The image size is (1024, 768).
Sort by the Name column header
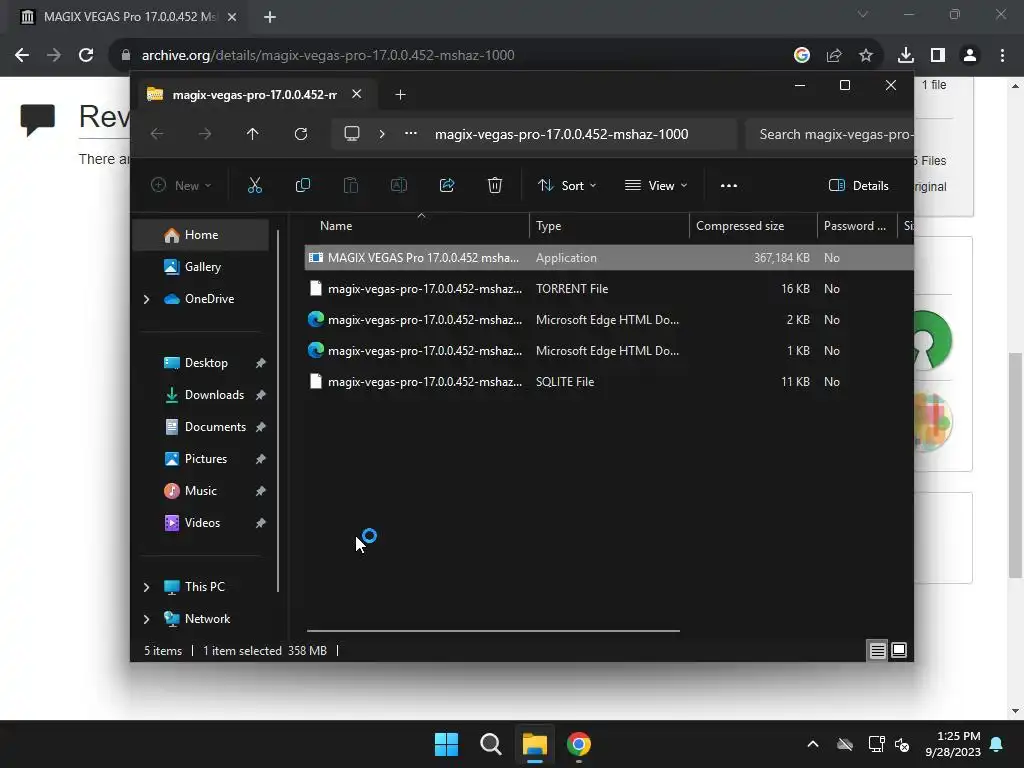[418, 226]
